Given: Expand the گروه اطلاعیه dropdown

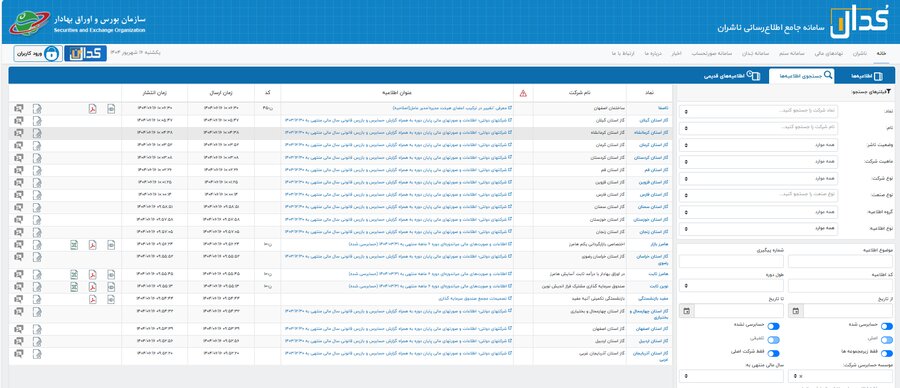Looking at the screenshot, I should (758, 212).
